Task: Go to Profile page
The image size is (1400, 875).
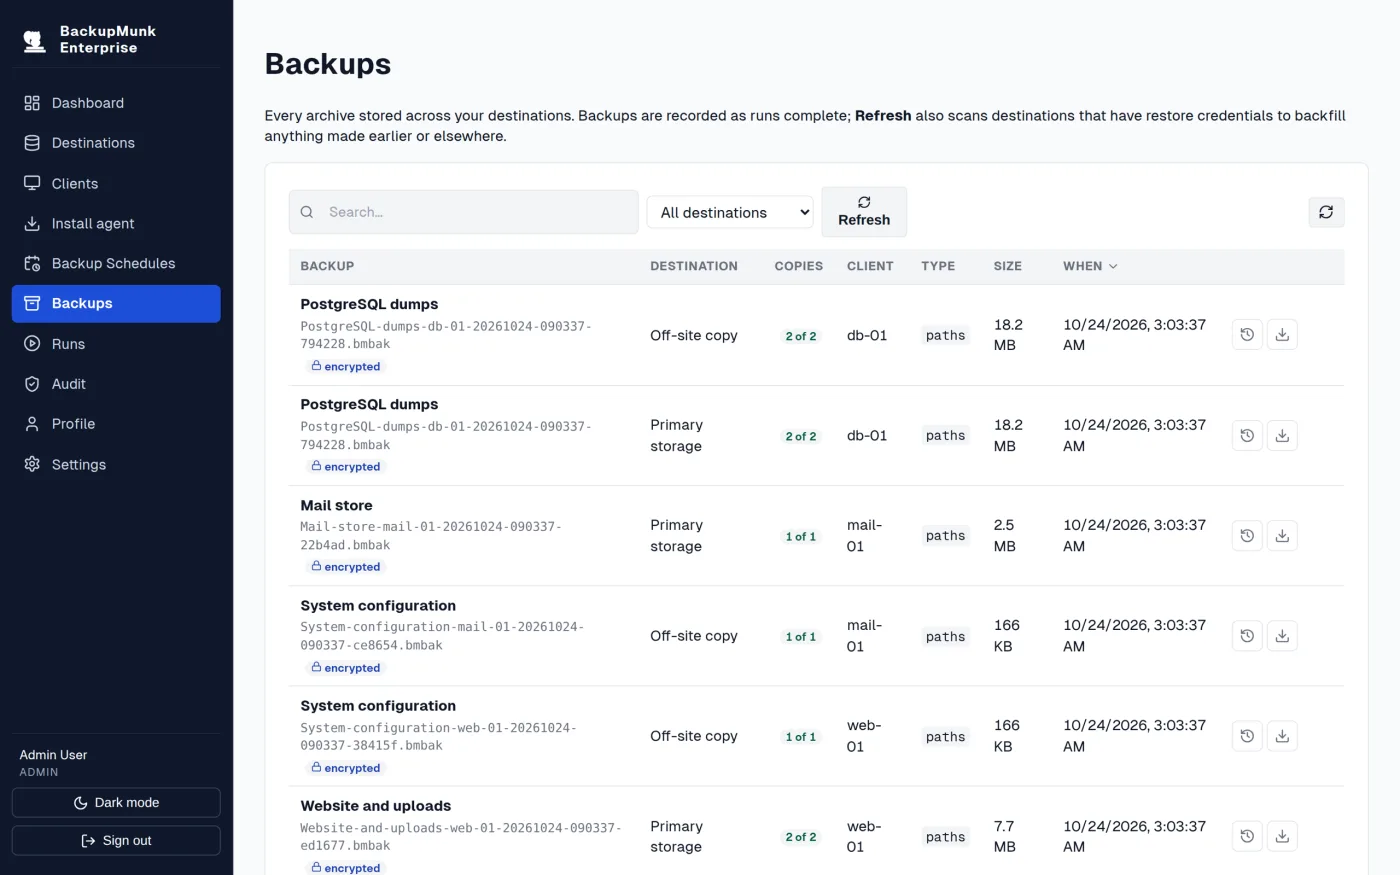Action: pyautogui.click(x=116, y=424)
